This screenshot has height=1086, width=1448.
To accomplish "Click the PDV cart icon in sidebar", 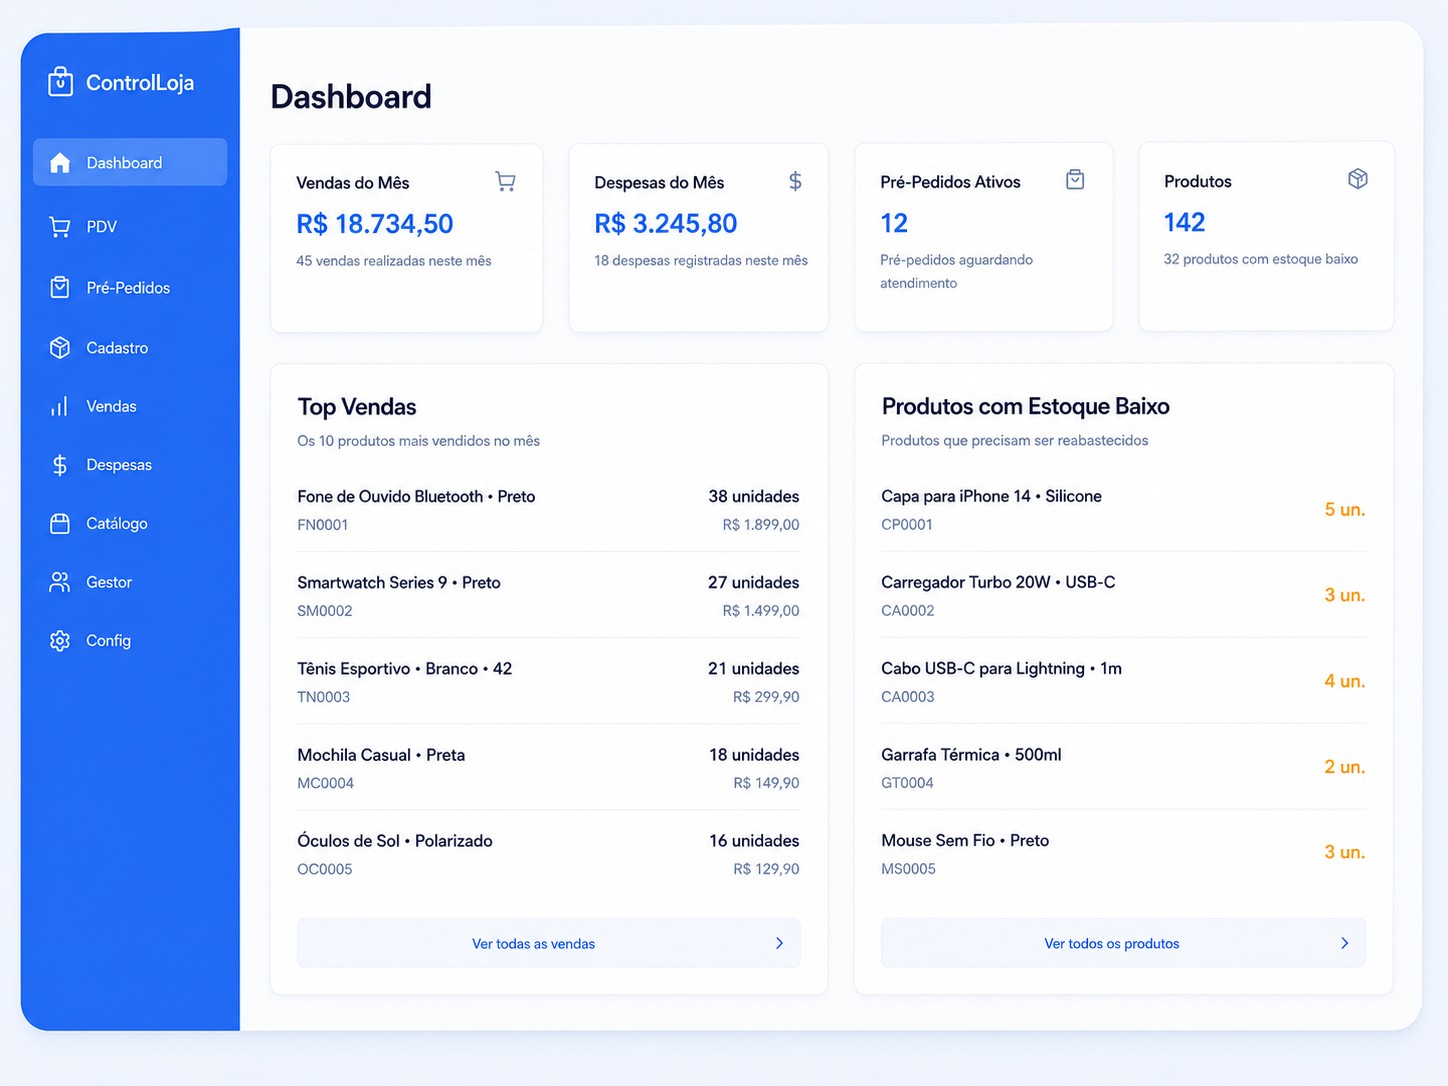I will (x=60, y=227).
